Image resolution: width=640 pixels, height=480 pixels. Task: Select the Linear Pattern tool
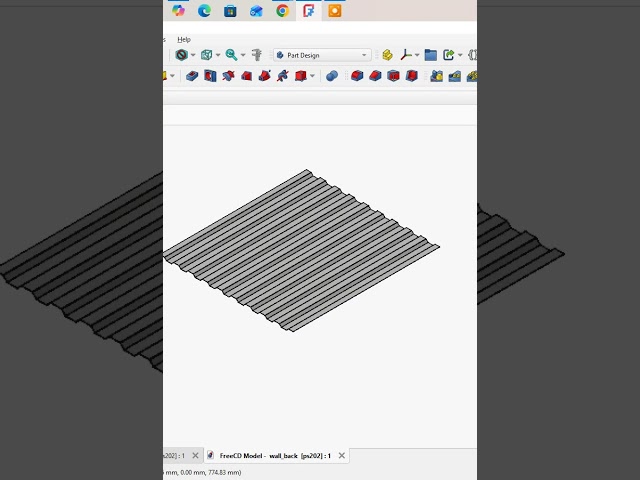pyautogui.click(x=455, y=76)
